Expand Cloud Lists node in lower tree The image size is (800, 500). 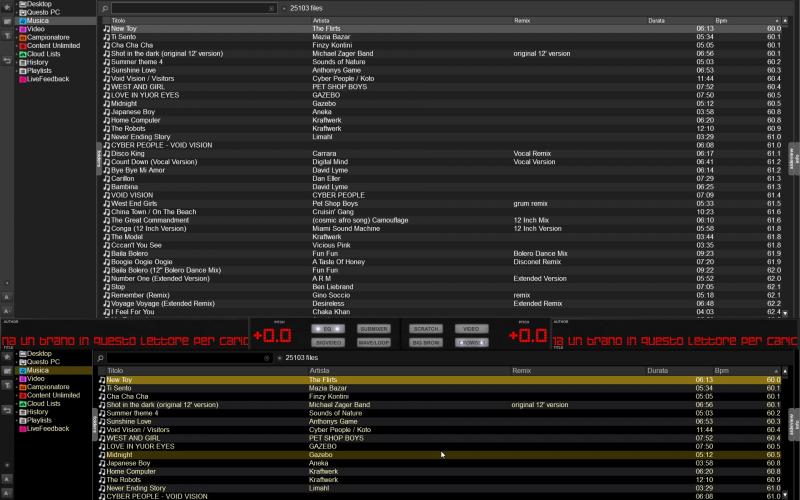tap(16, 404)
